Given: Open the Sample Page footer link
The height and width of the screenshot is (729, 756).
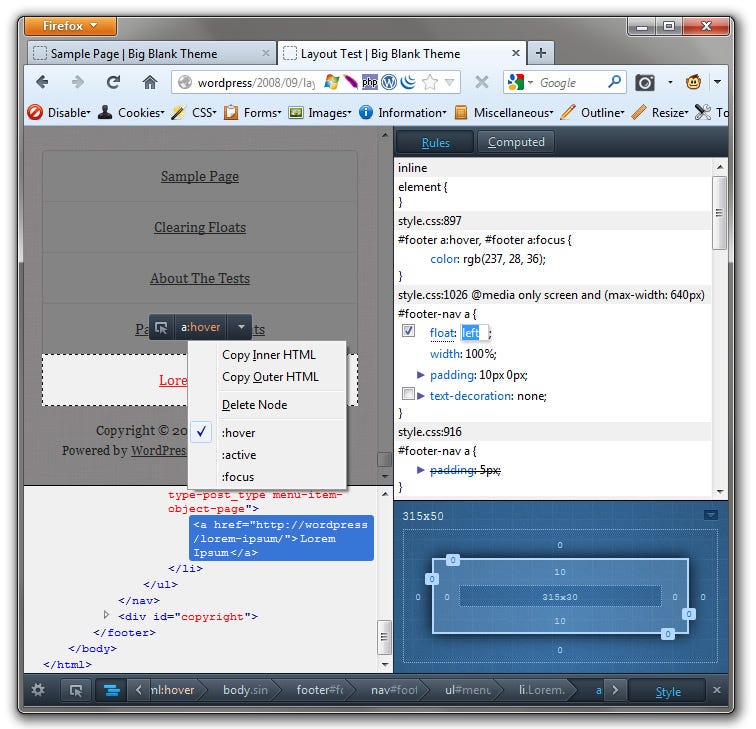Looking at the screenshot, I should (x=200, y=176).
